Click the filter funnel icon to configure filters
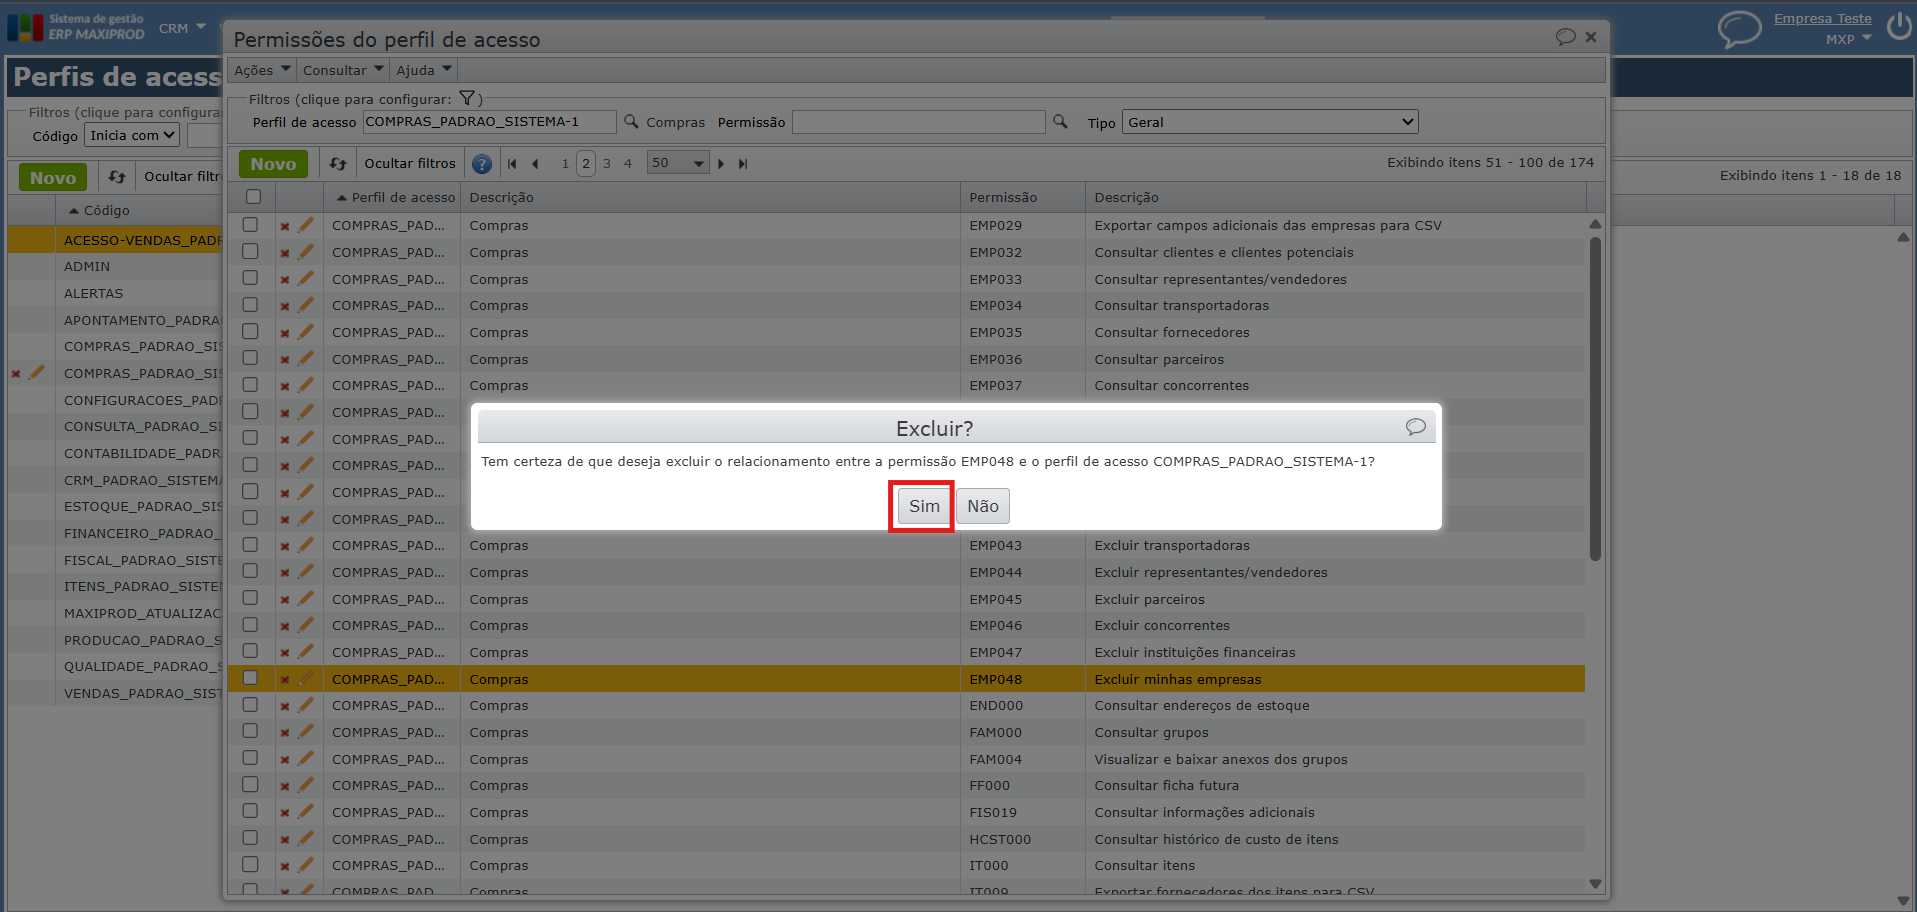The image size is (1917, 912). (467, 98)
